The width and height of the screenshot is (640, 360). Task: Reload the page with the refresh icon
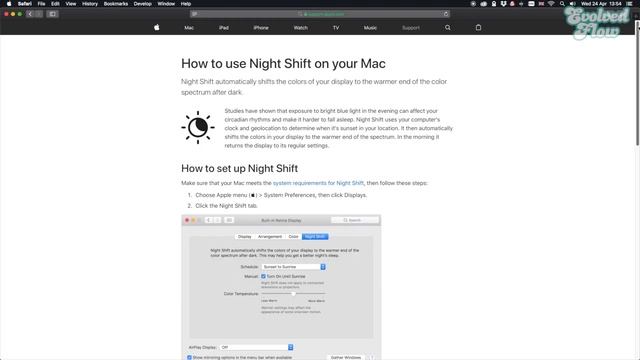[x=446, y=14]
